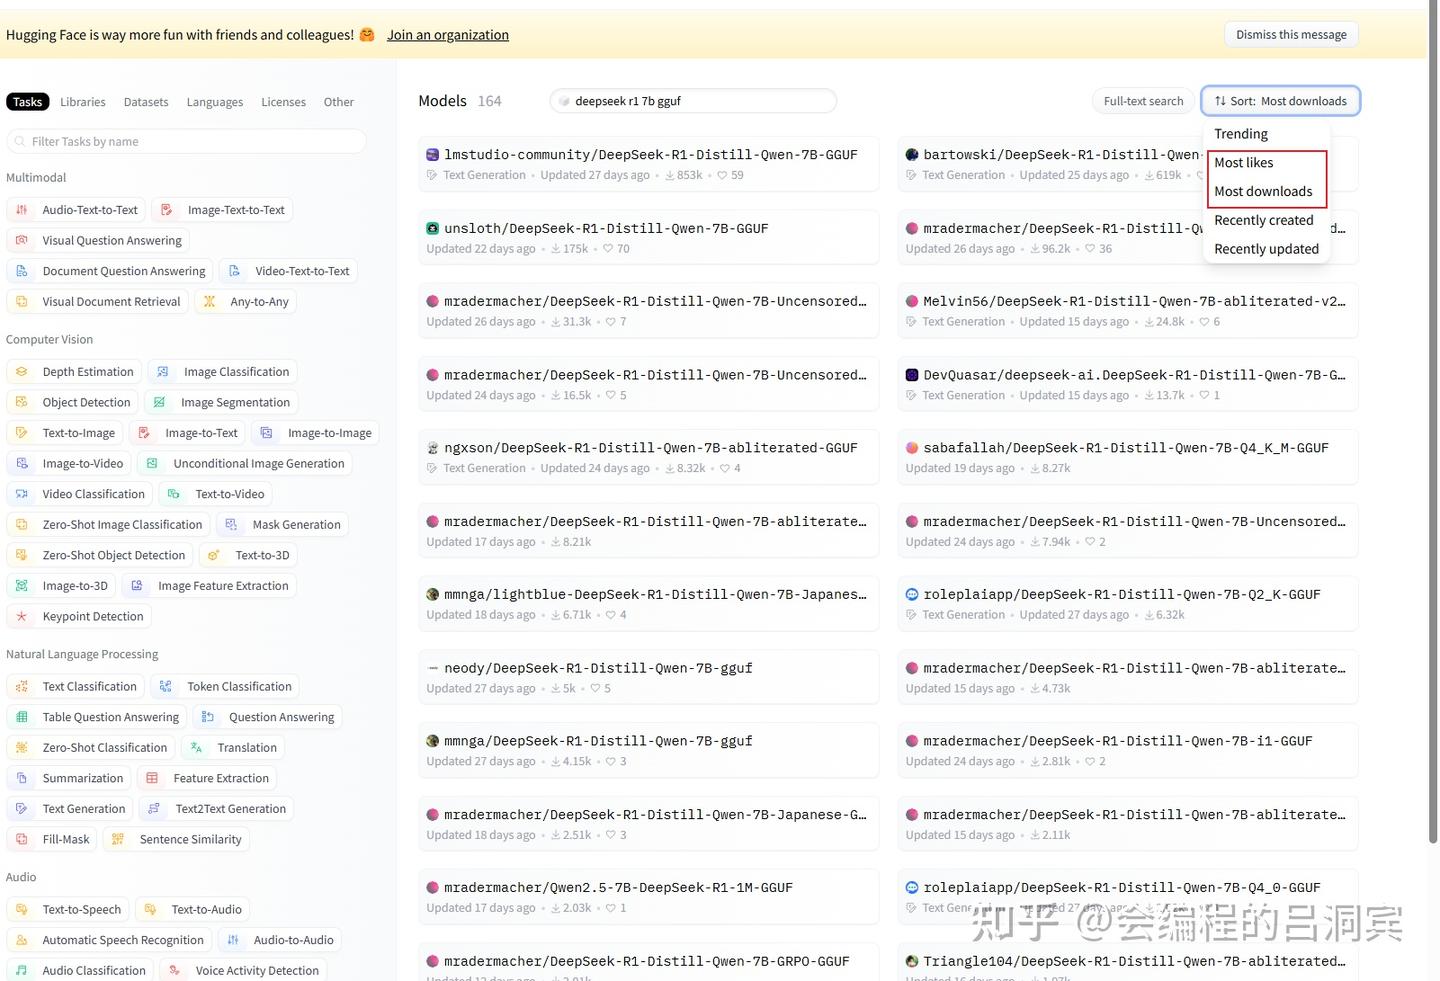This screenshot has width=1440, height=981.
Task: Click the Visual Question Answering icon
Action: click(22, 241)
